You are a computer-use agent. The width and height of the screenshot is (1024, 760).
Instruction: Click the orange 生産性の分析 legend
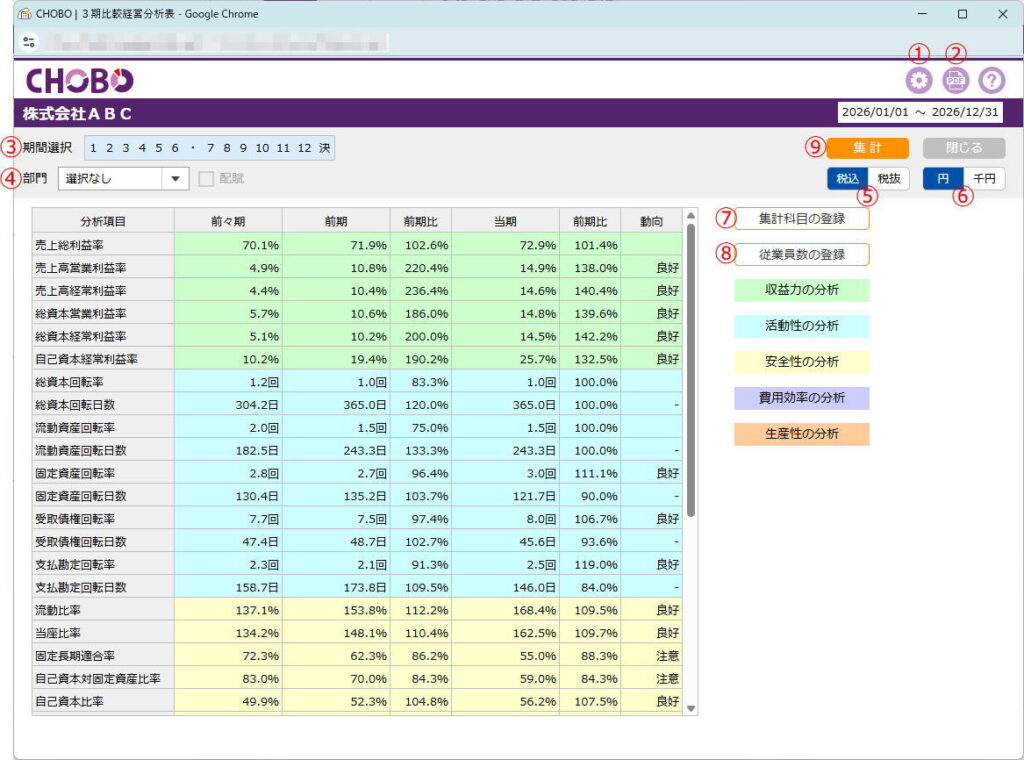coord(801,434)
